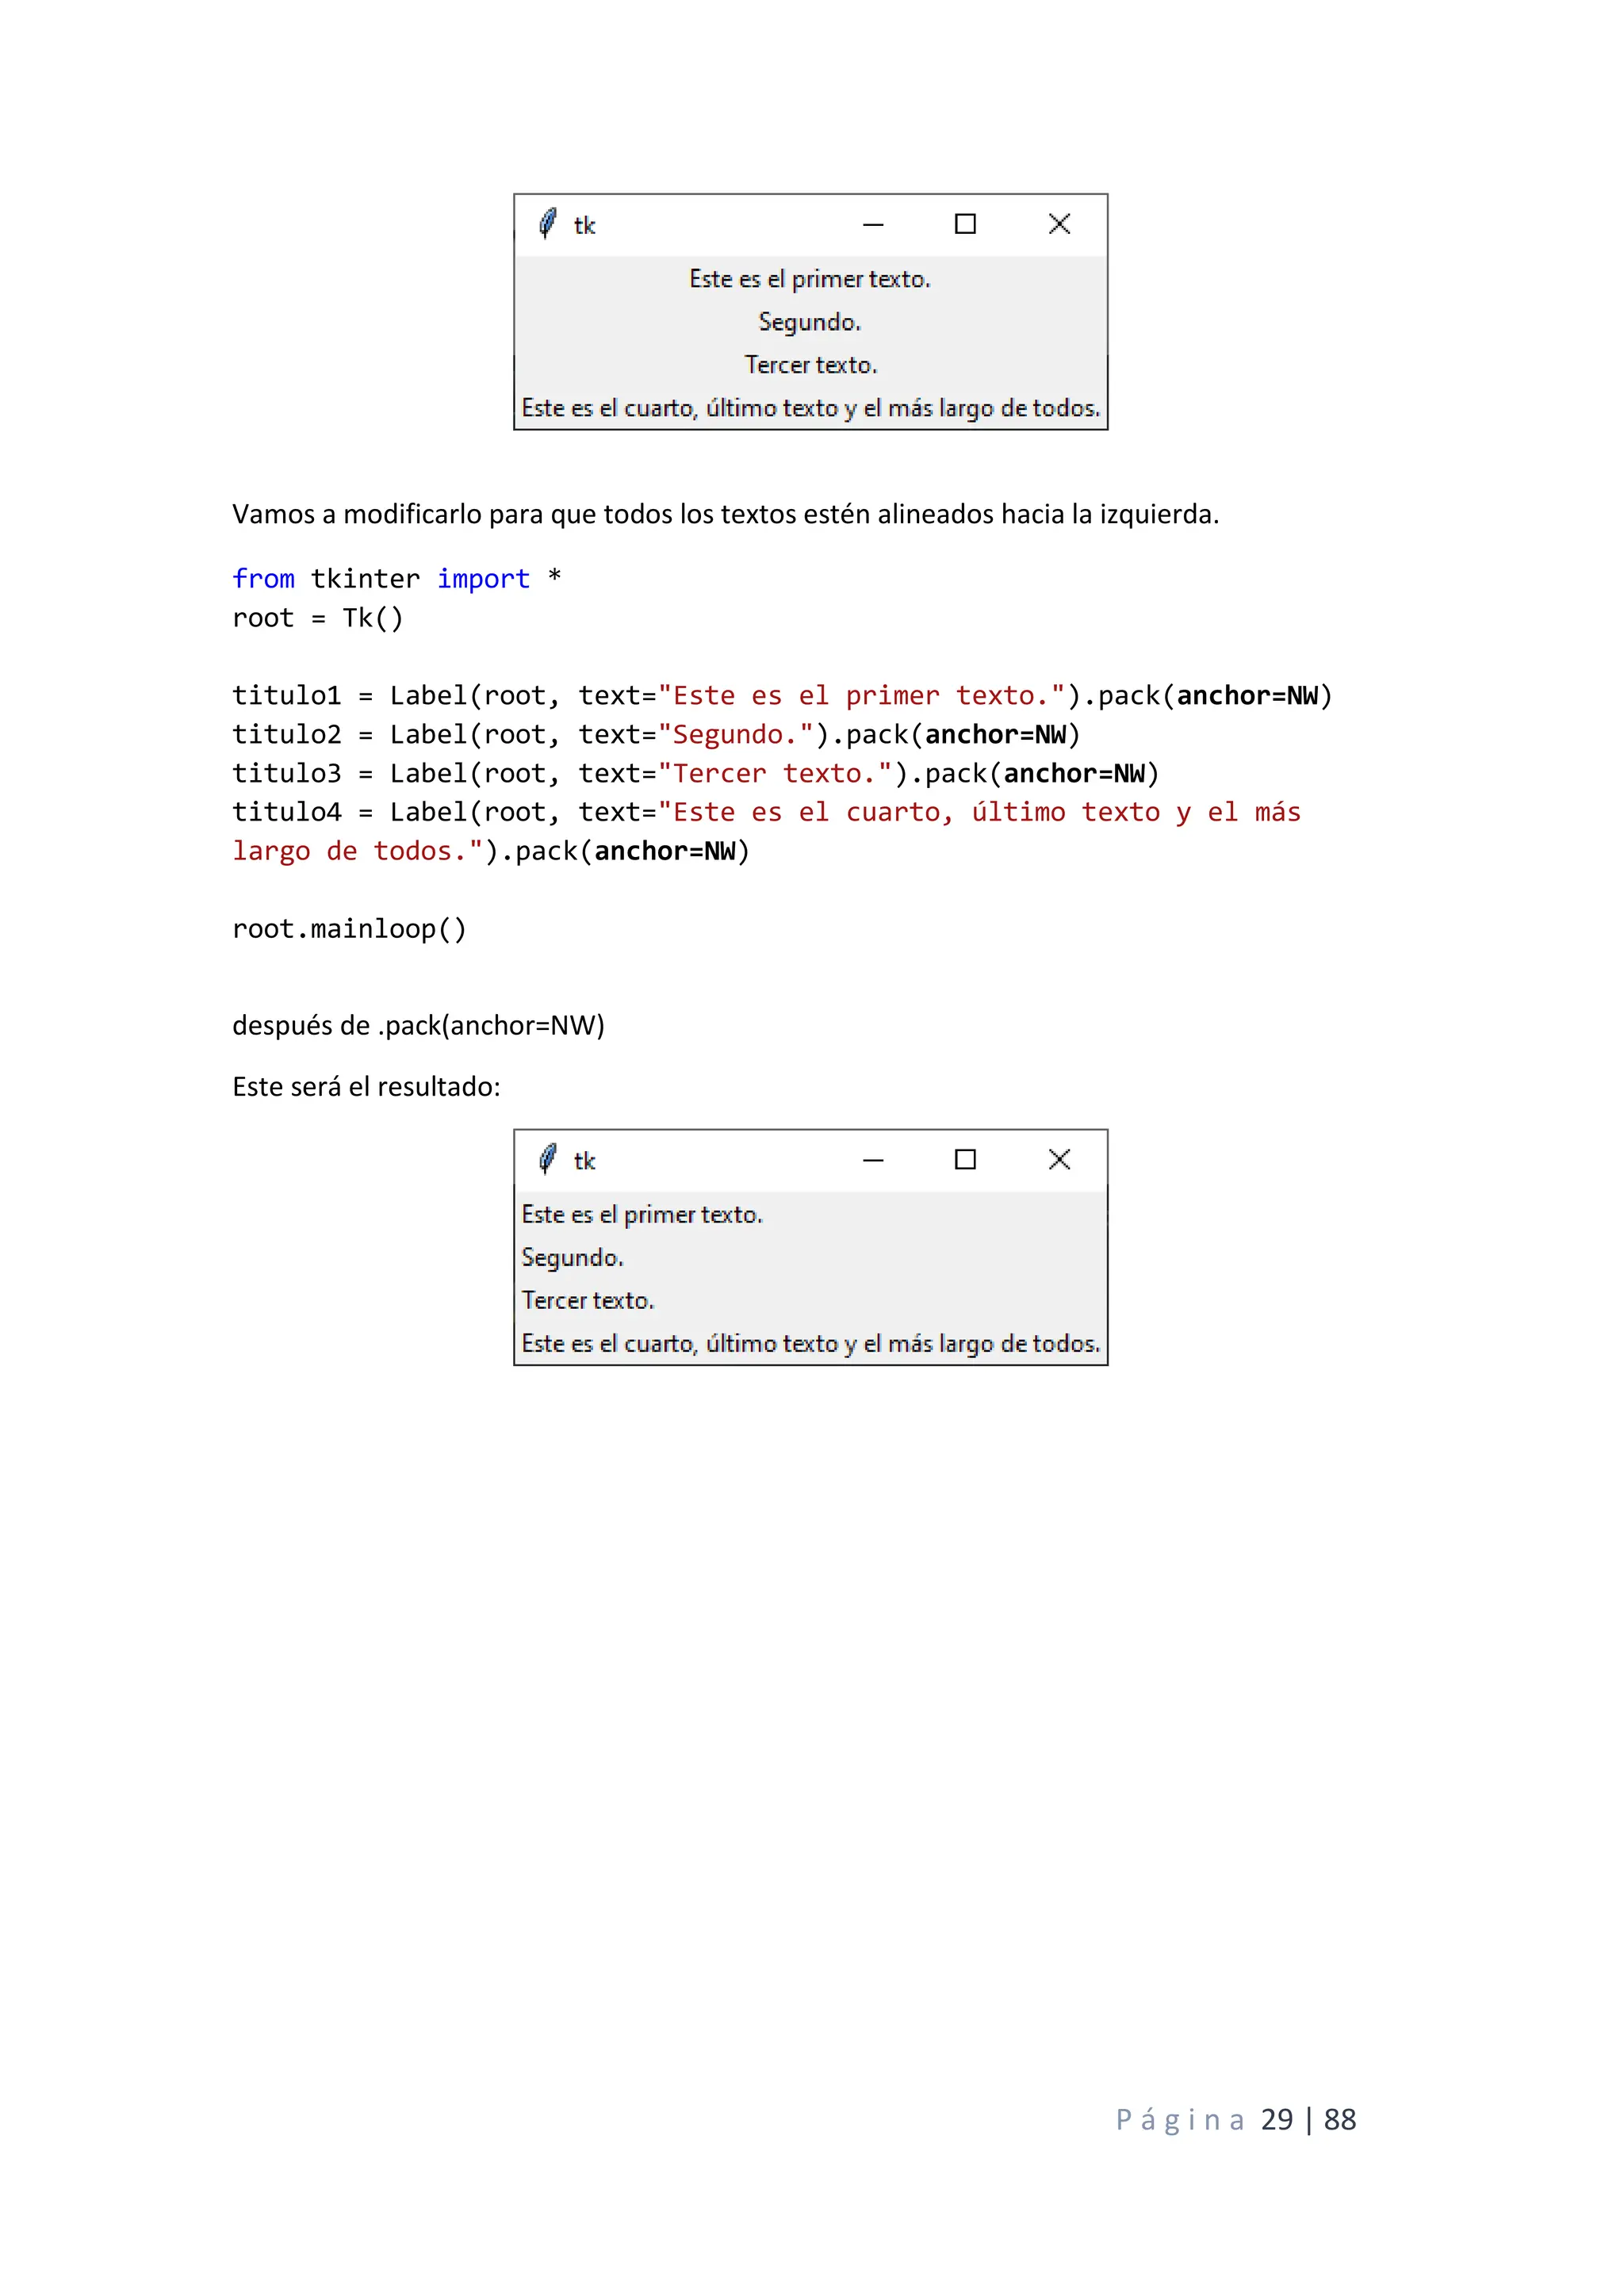Maximize the upper tk window

965,224
